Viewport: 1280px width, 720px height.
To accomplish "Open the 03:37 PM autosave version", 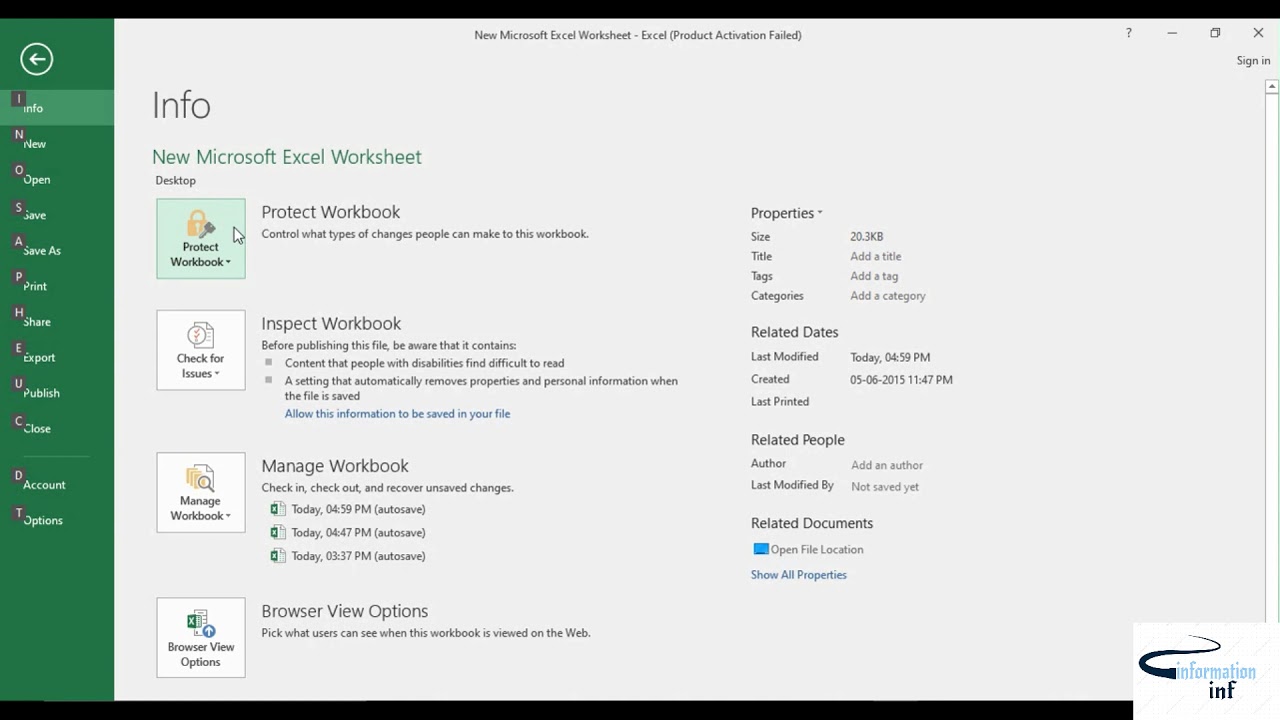I will point(358,556).
